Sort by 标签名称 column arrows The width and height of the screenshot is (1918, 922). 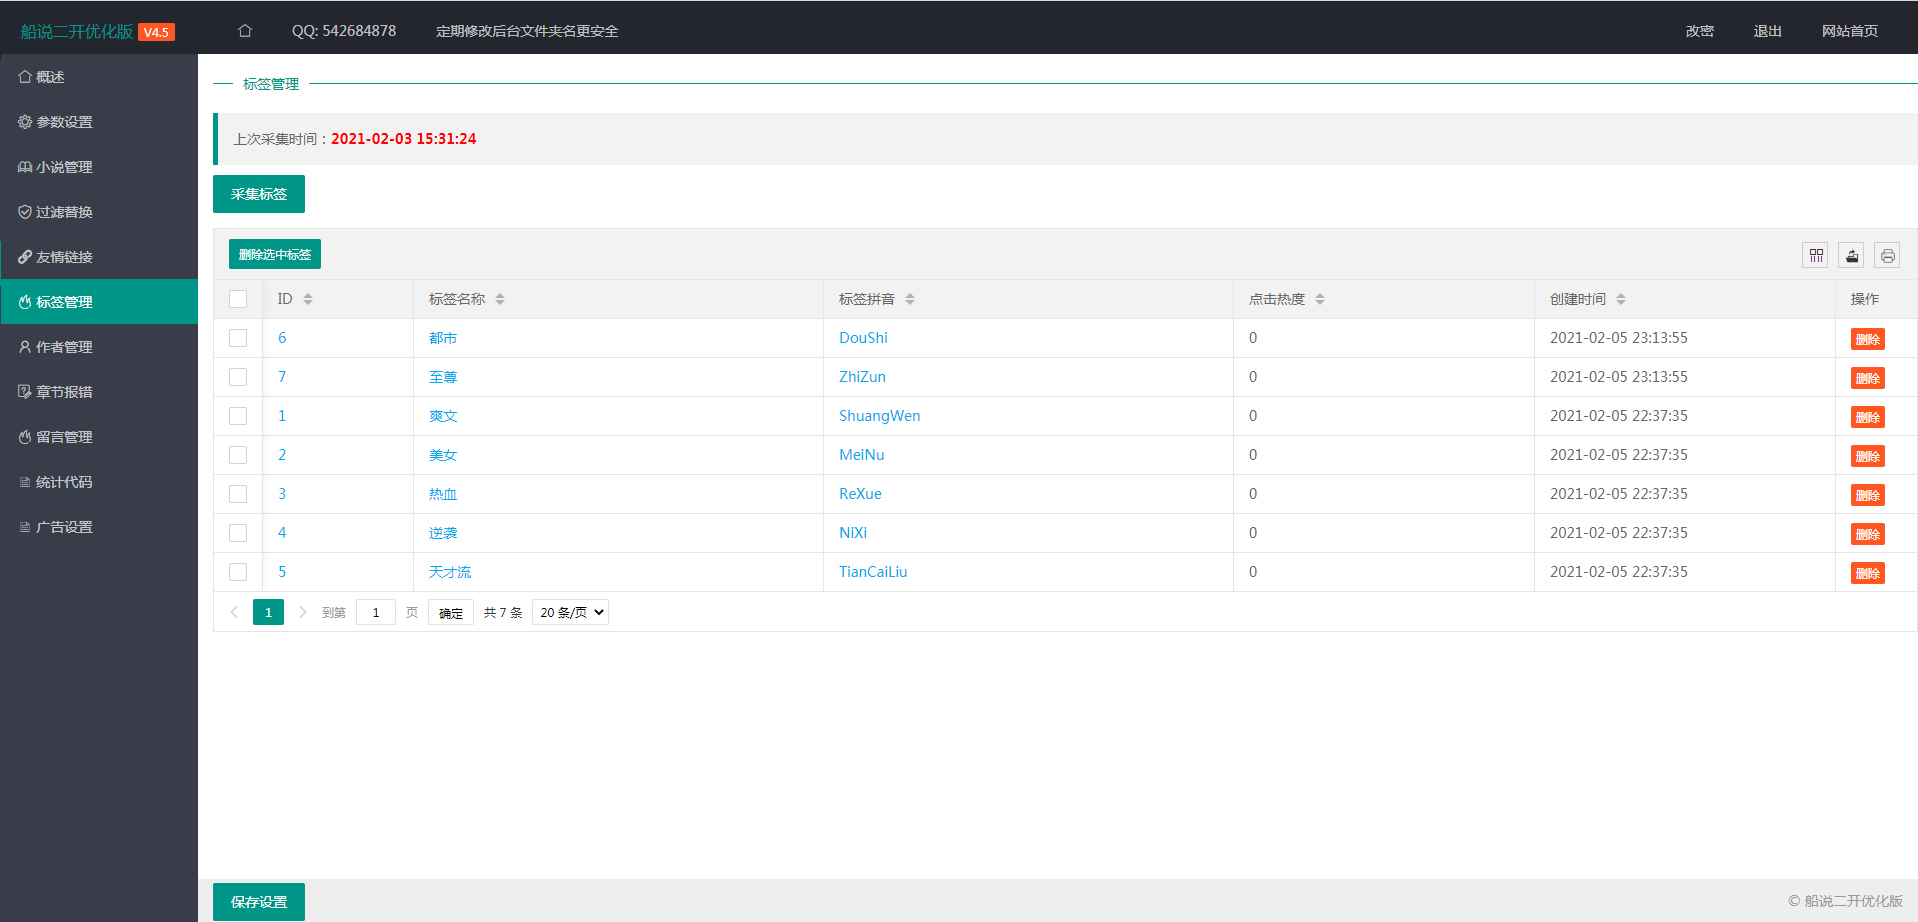tap(500, 299)
